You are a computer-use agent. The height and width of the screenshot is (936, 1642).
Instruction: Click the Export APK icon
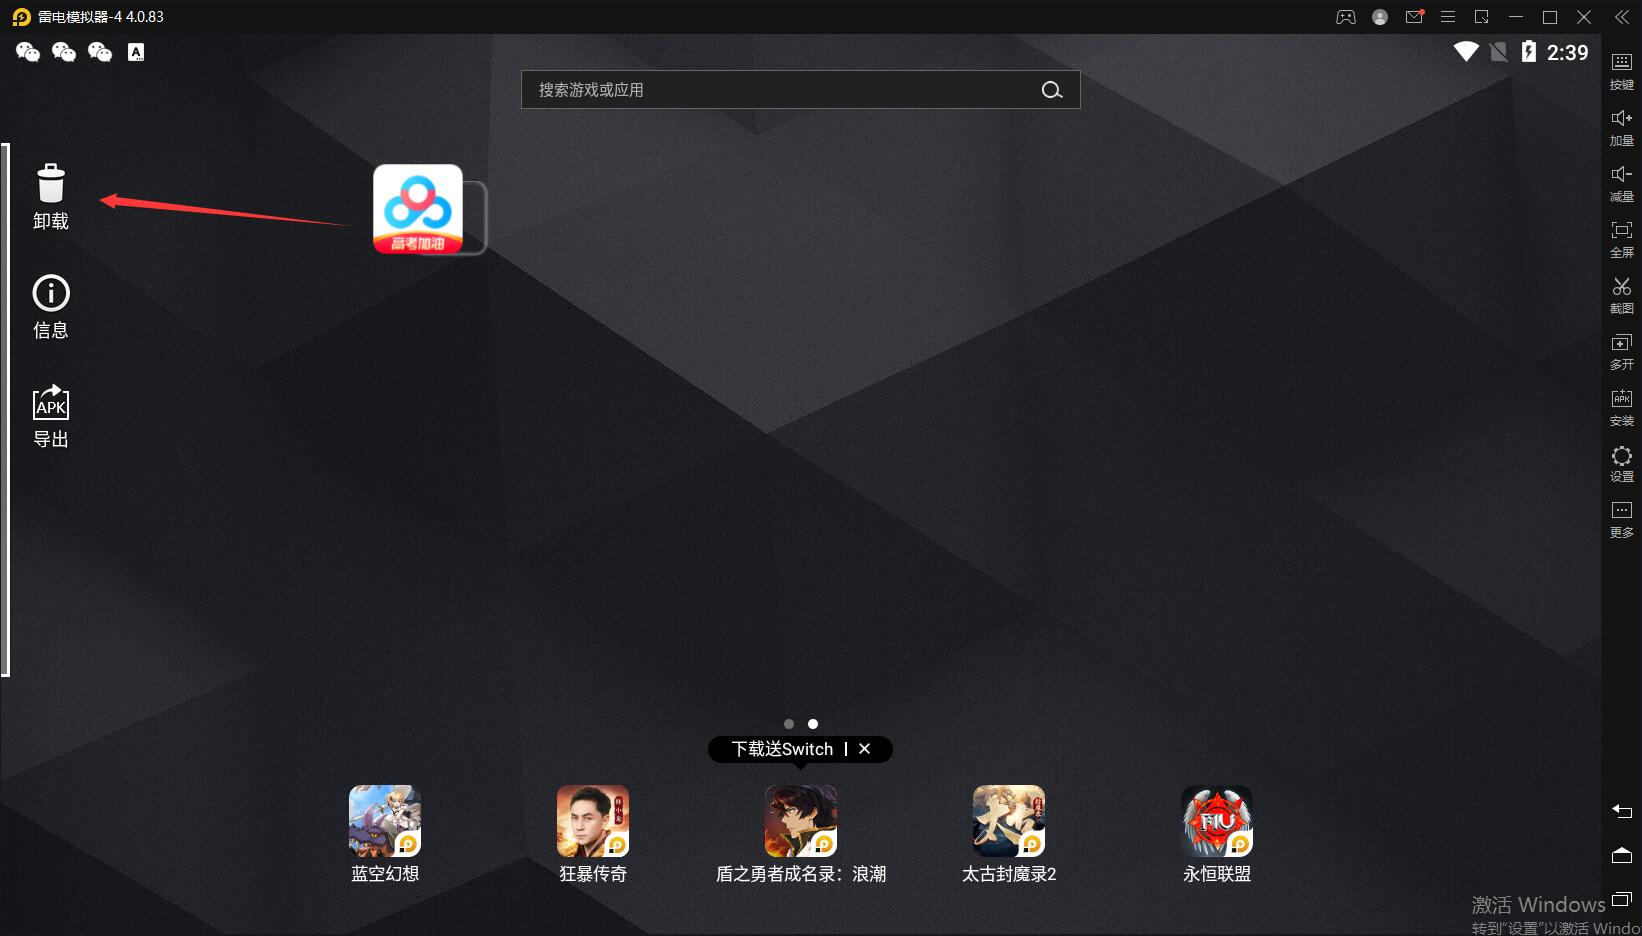point(51,403)
